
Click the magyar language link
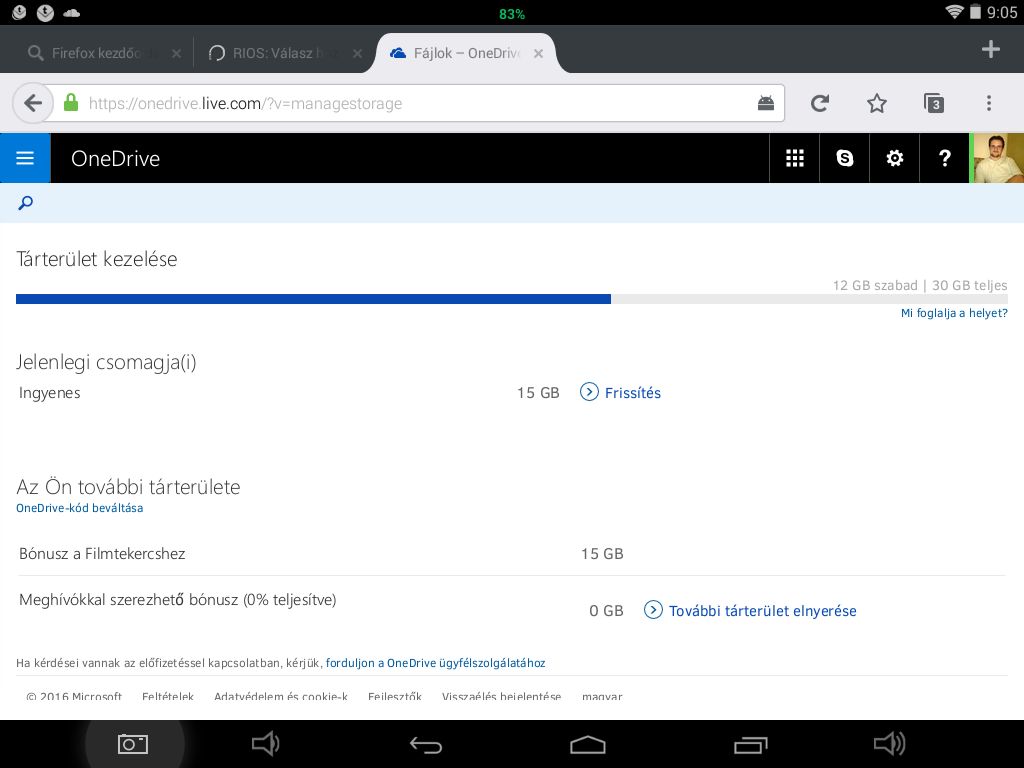601,696
